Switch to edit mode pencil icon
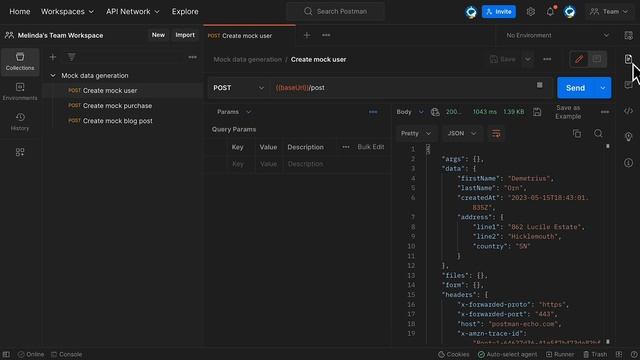640x360 pixels. click(579, 59)
